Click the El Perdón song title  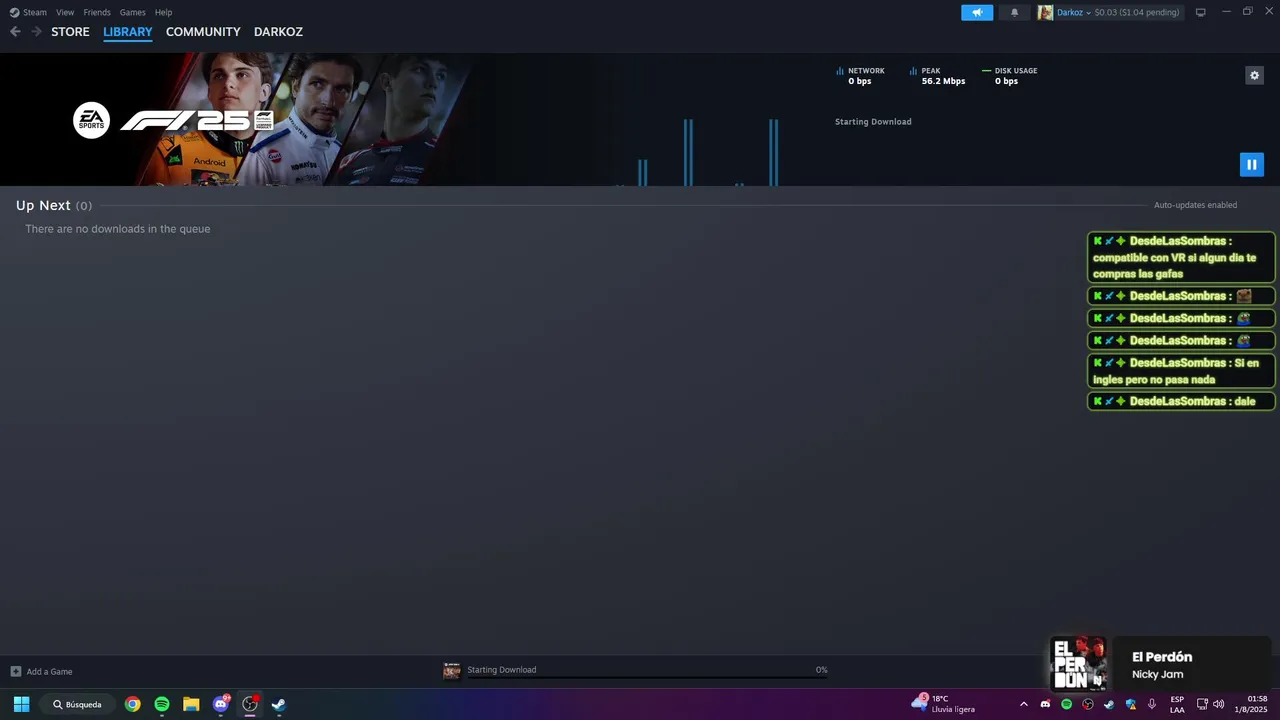click(x=1162, y=657)
